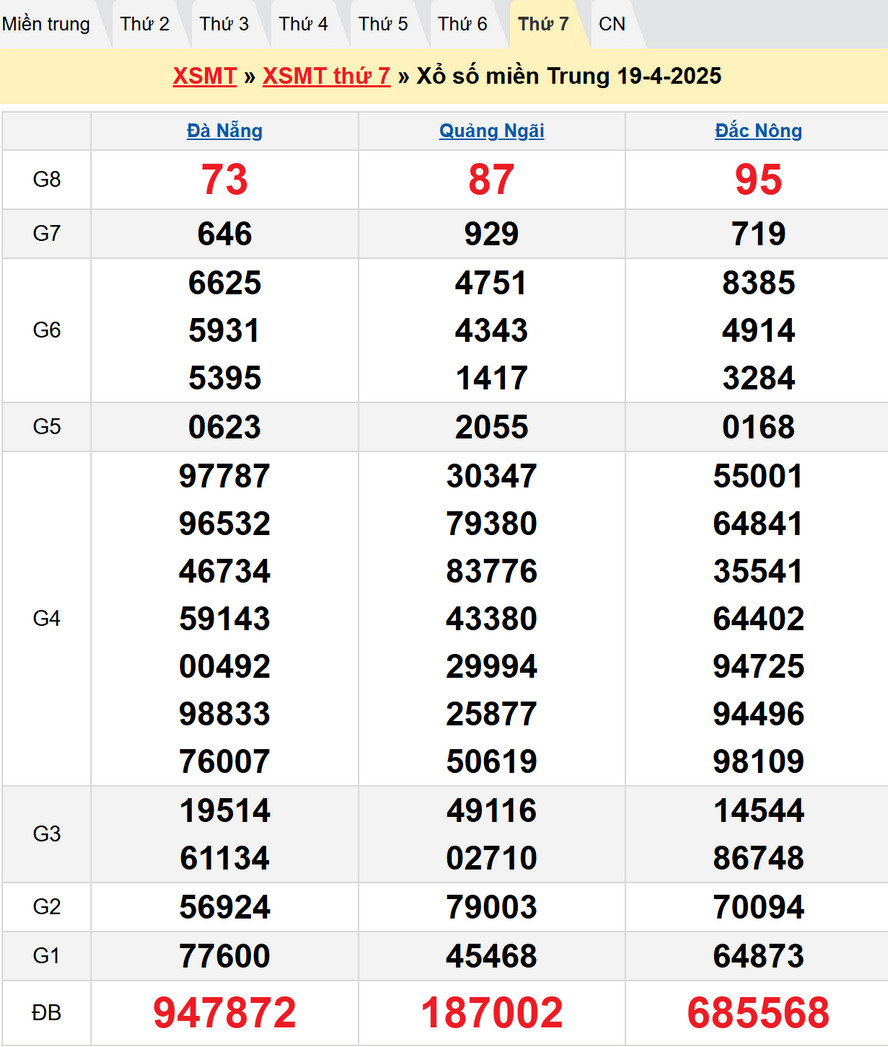This screenshot has width=888, height=1047.
Task: Follow the XSMT breadcrumb link
Action: tap(204, 77)
